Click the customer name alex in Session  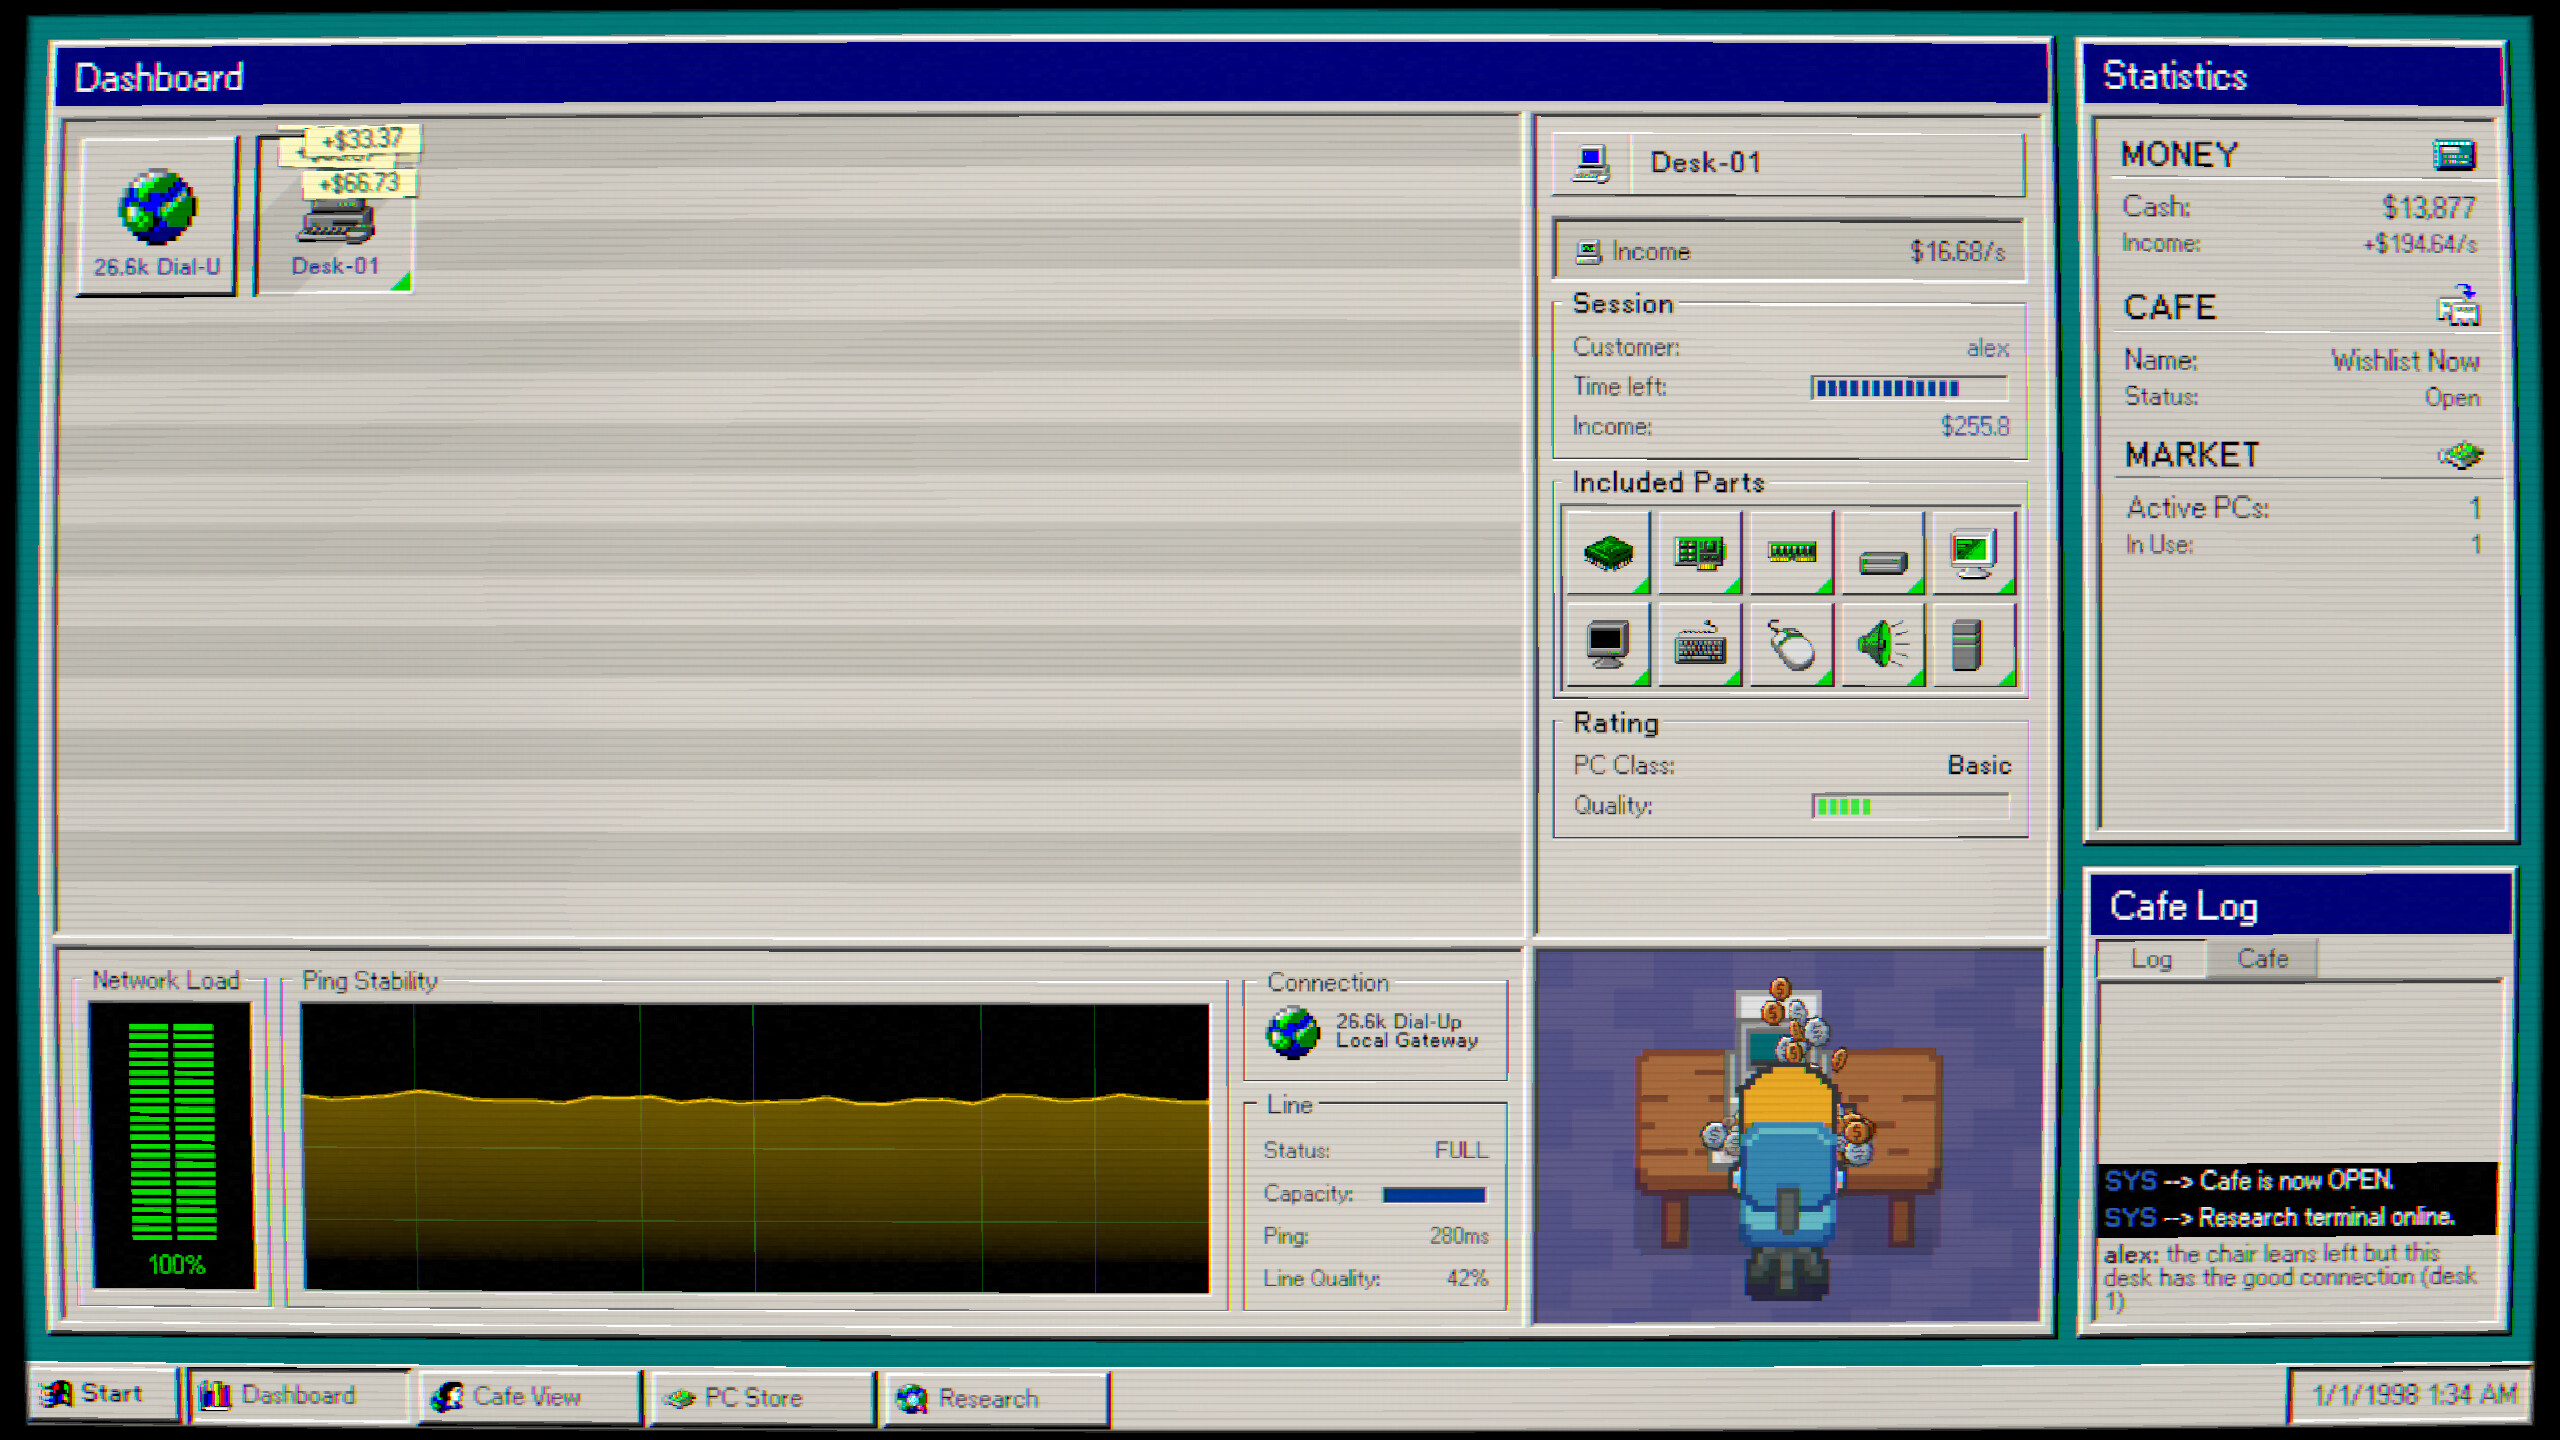[x=1988, y=348]
